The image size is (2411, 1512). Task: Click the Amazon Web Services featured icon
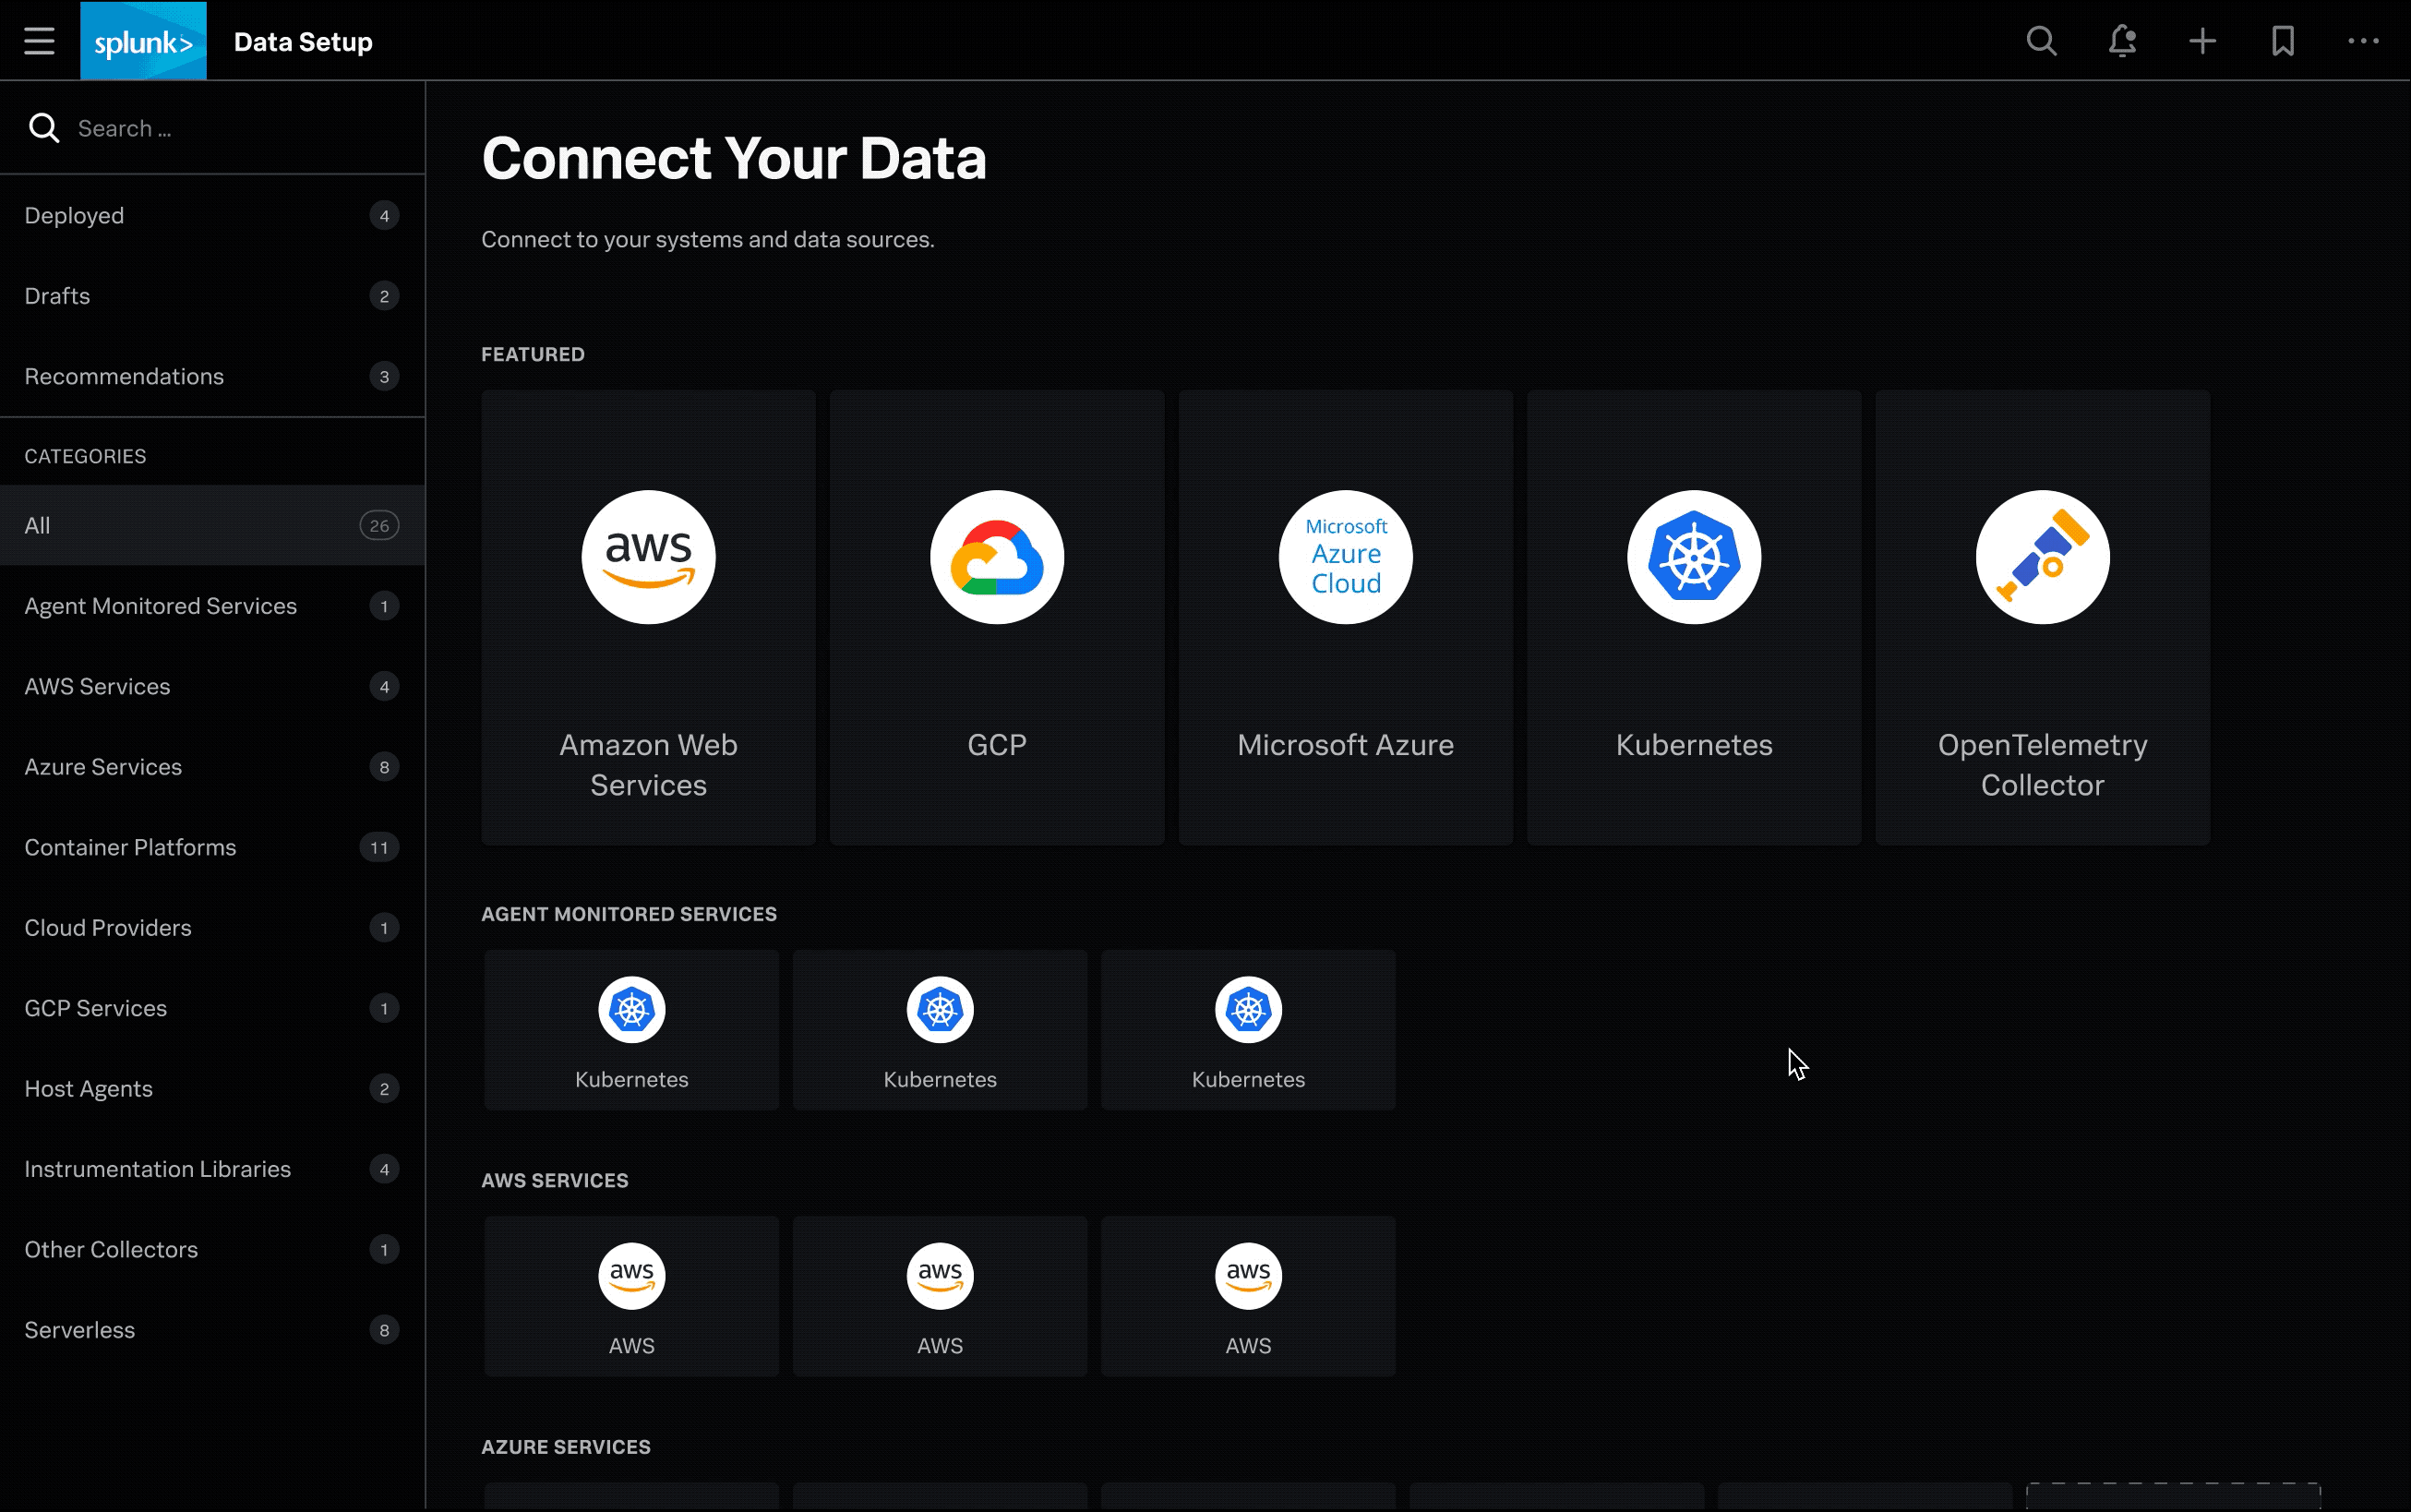(648, 554)
